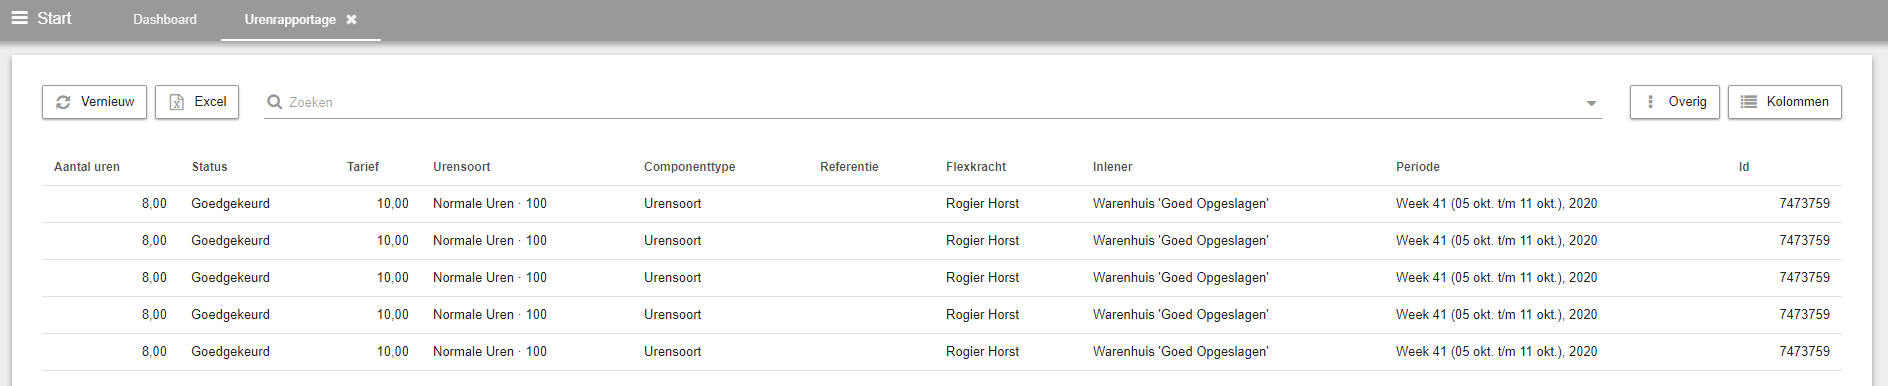Viewport: 1888px width, 386px height.
Task: Sort by the Aantal uren column header
Action: point(87,167)
